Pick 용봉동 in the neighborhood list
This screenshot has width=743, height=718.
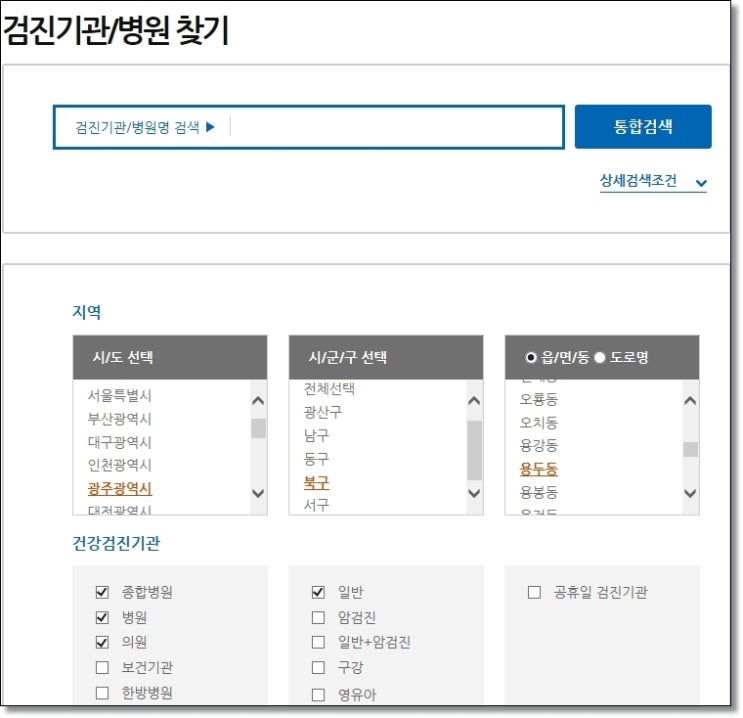click(x=538, y=492)
